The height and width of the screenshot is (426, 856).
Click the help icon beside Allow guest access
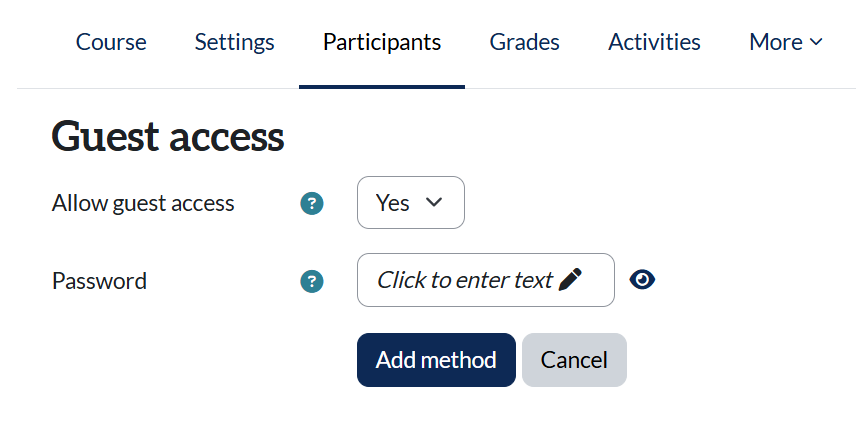[312, 204]
